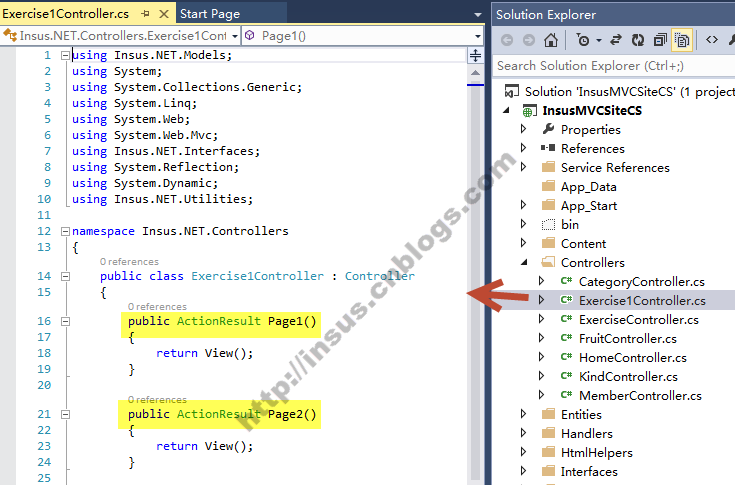Select HomeController.cs file

[x=633, y=358]
